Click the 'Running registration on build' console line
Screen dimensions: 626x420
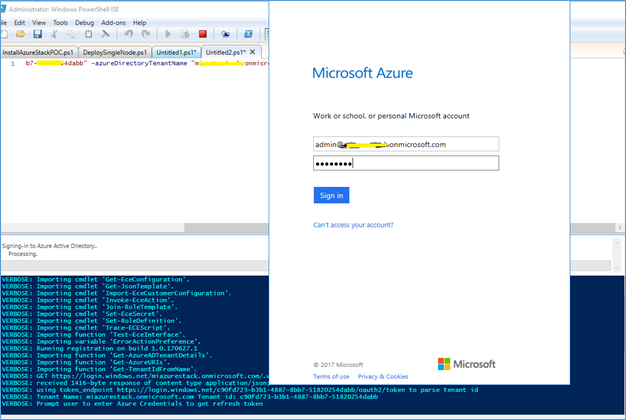point(100,349)
